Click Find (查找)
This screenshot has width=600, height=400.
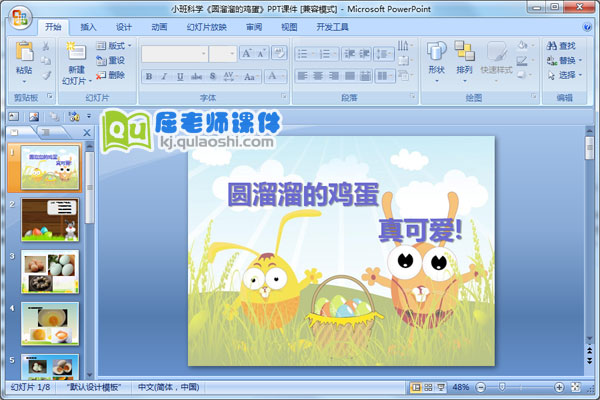tap(561, 46)
